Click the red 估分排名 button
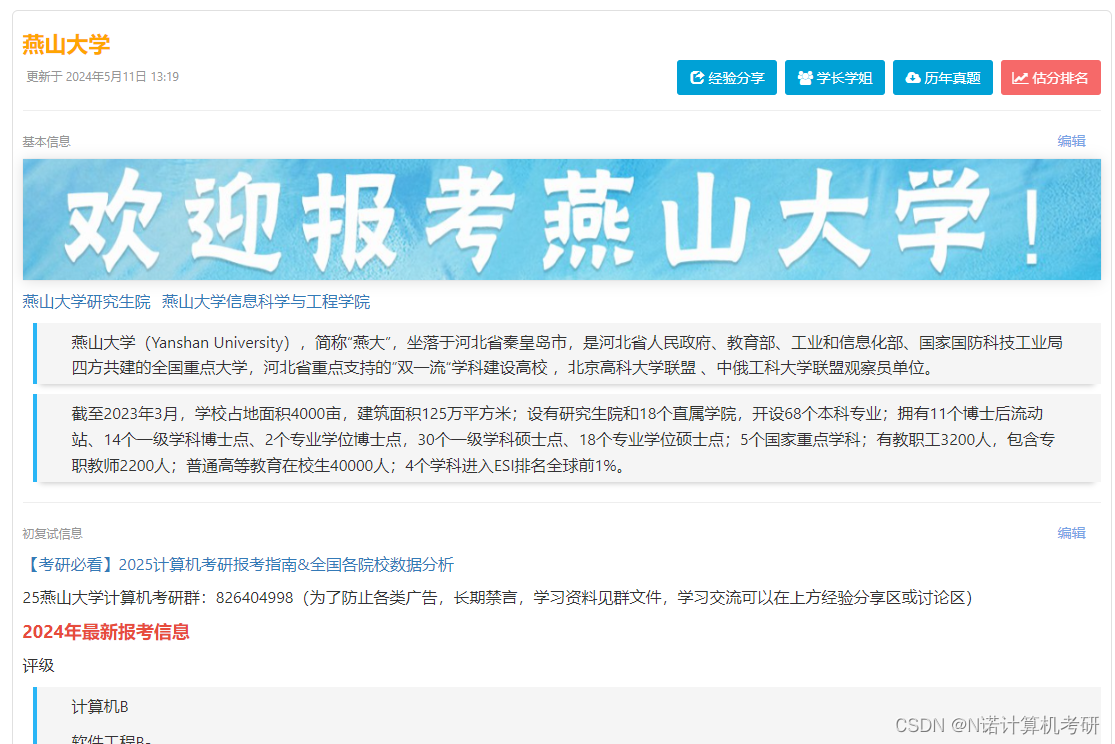 [x=1050, y=78]
